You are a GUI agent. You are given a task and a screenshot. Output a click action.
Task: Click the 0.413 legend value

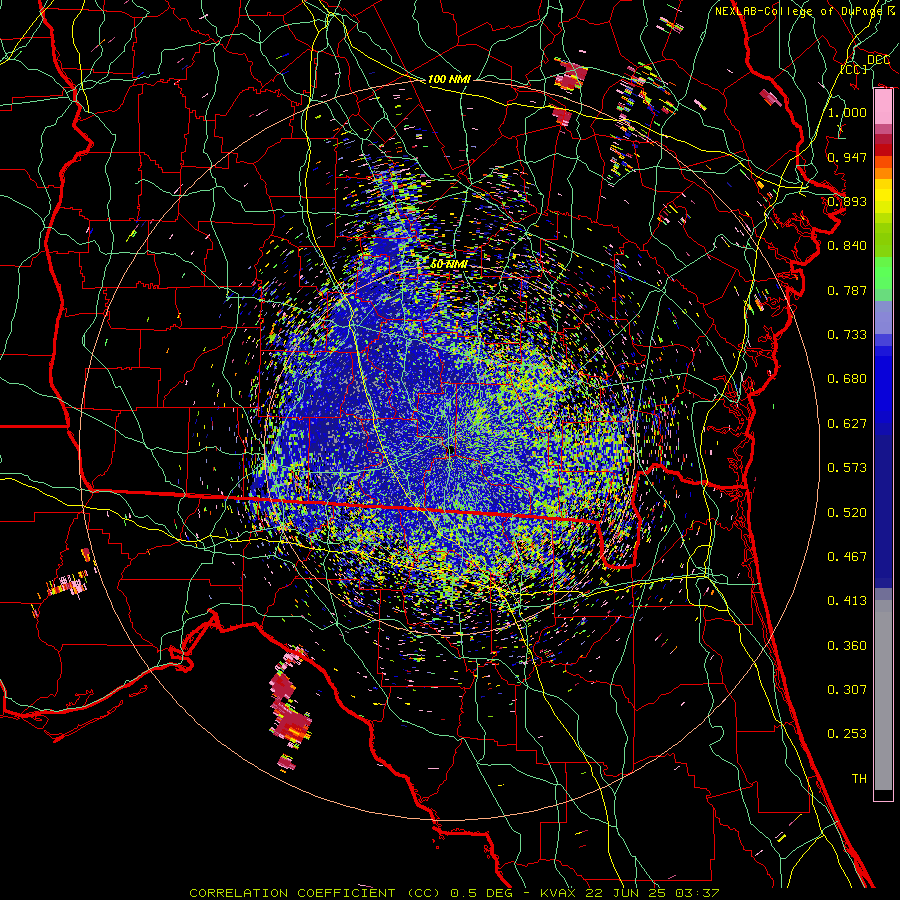tap(847, 601)
